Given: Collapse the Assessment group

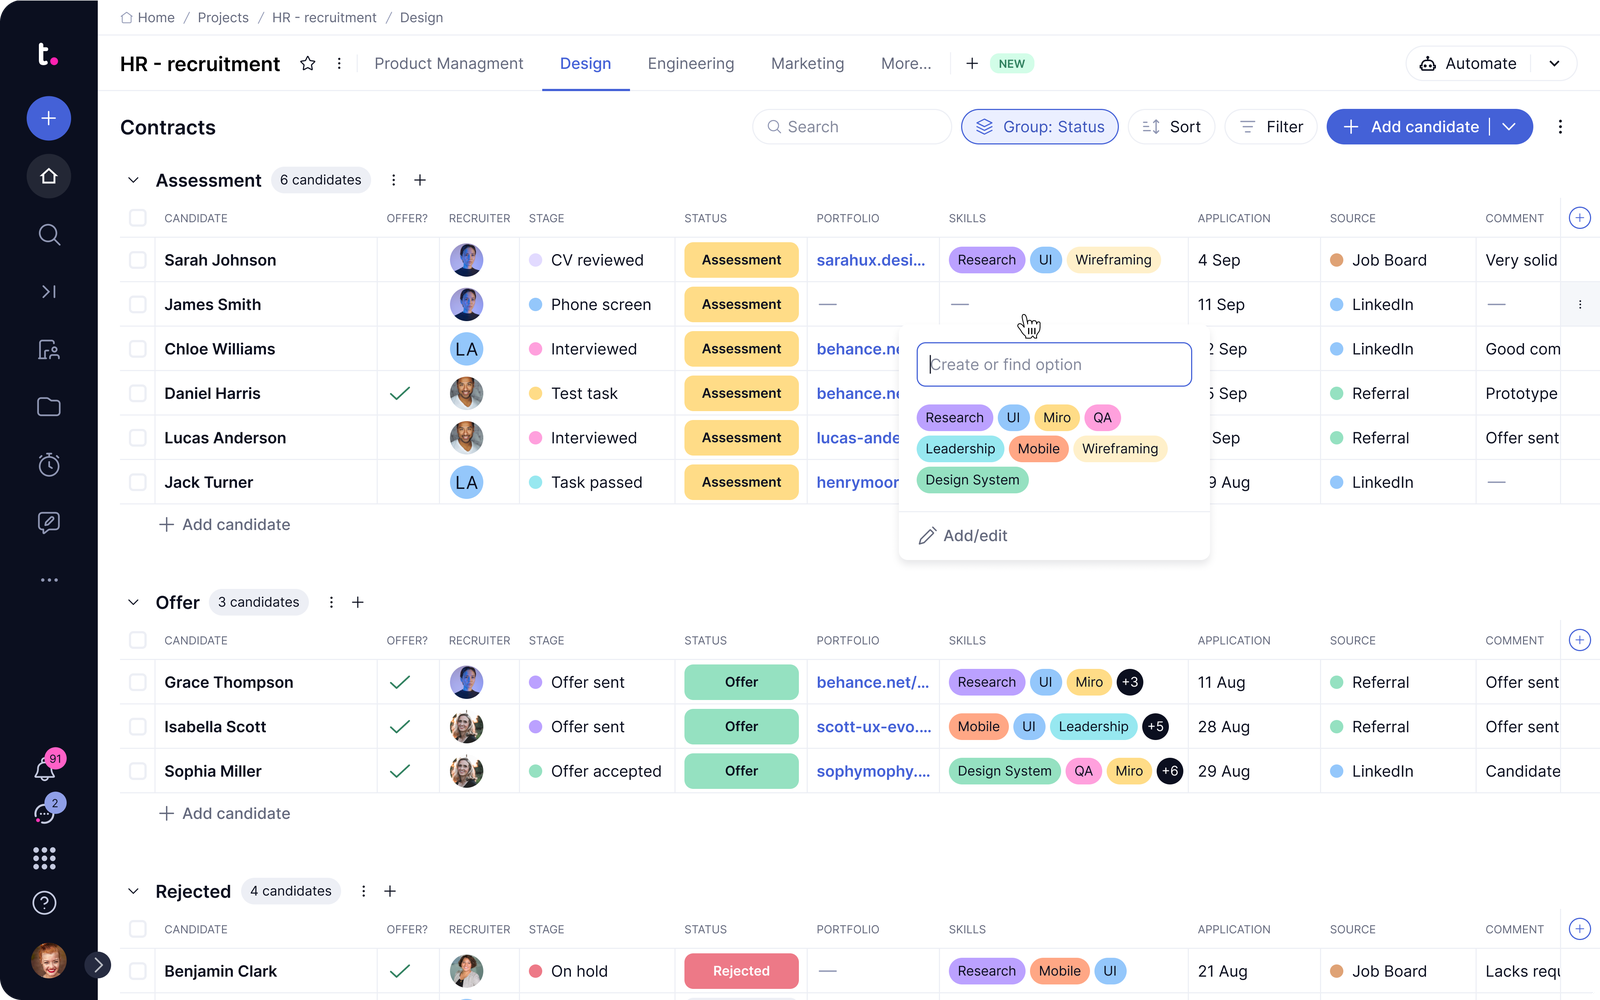Looking at the screenshot, I should tap(133, 180).
